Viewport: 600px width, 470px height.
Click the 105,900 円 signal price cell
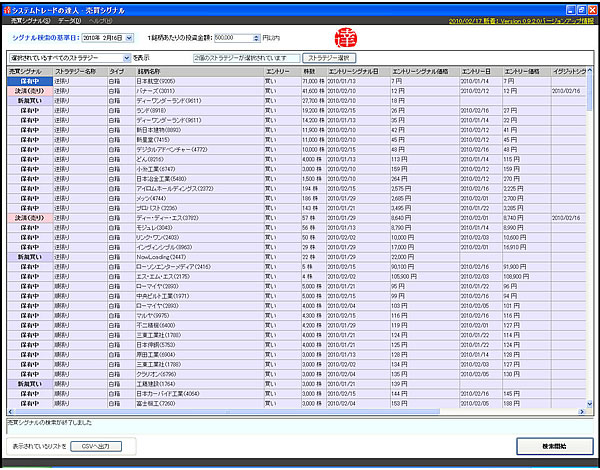pos(424,276)
